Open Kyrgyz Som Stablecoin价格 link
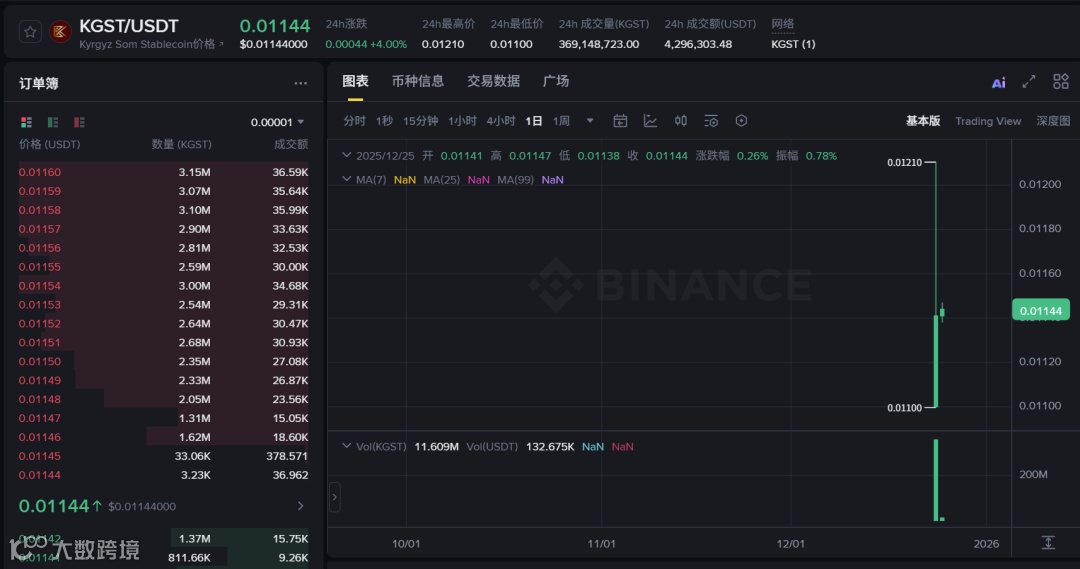Image resolution: width=1080 pixels, height=569 pixels. pos(152,44)
